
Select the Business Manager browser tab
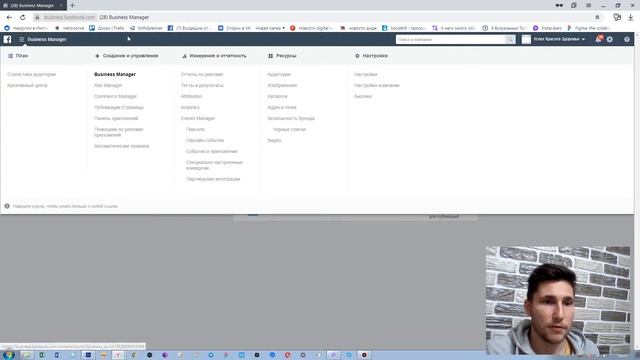(33, 5)
